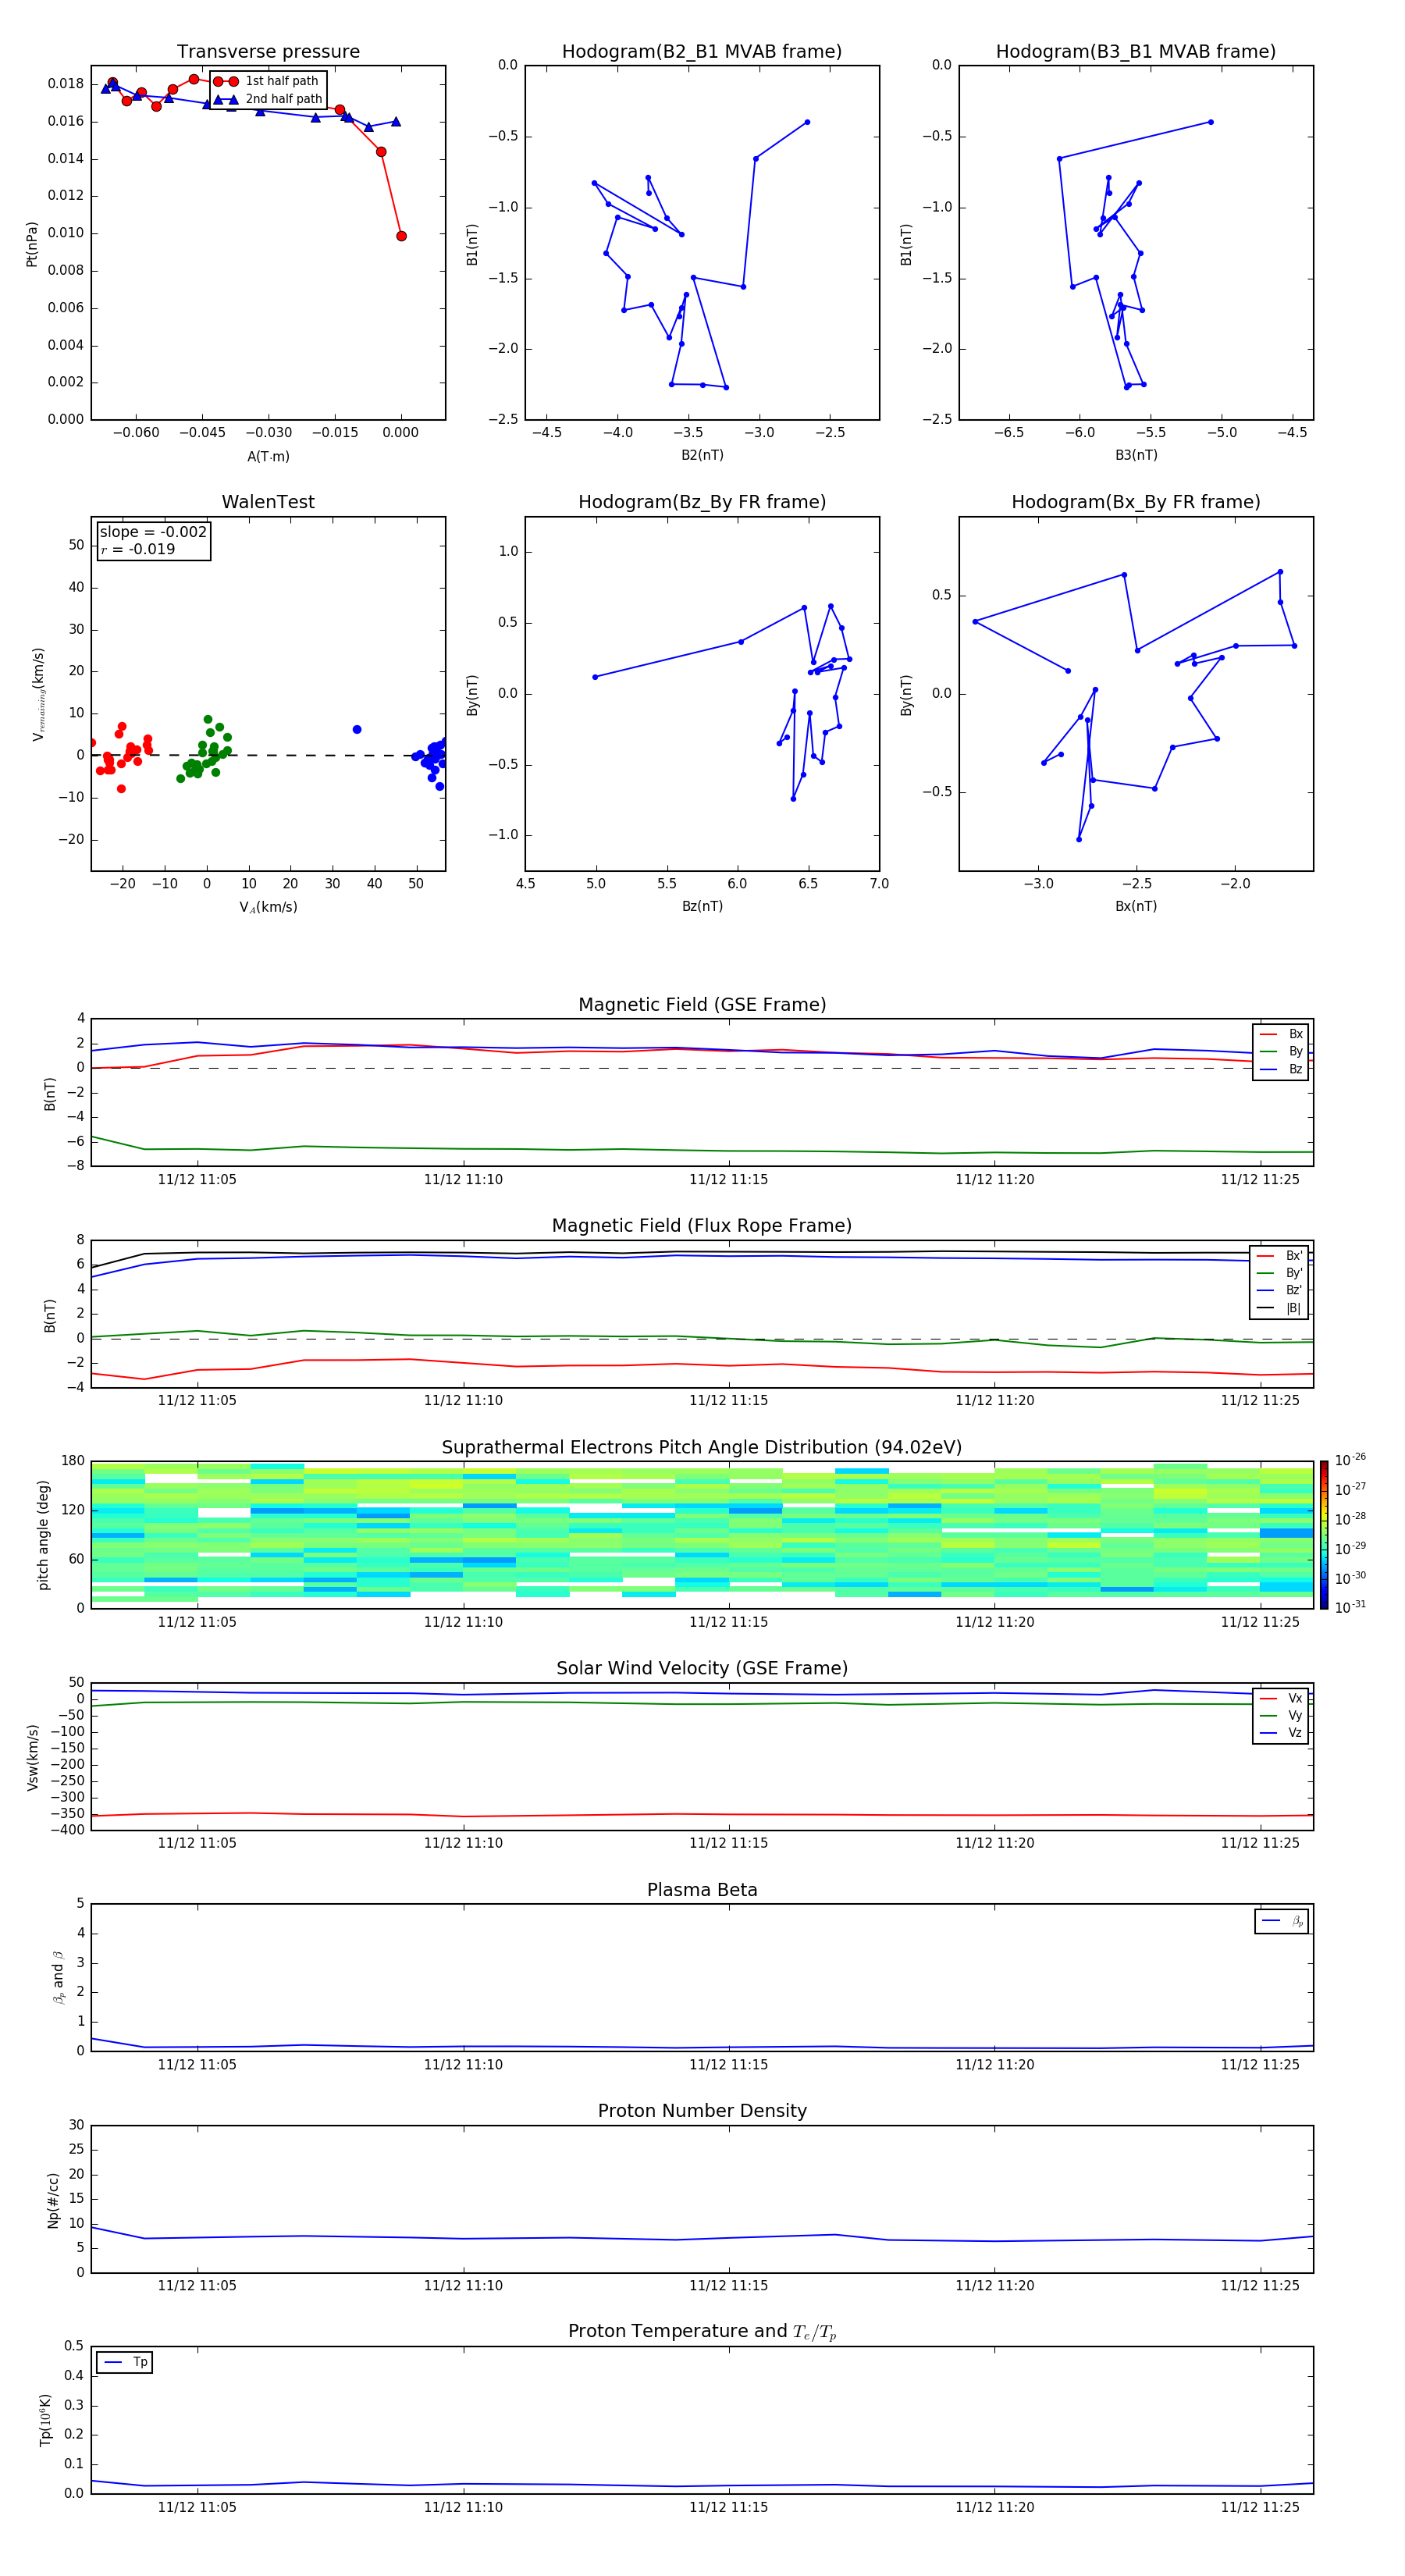The height and width of the screenshot is (2576, 1405).
Task: Click the 'V_A(km/s)' x-axis label
Action: pos(268,907)
